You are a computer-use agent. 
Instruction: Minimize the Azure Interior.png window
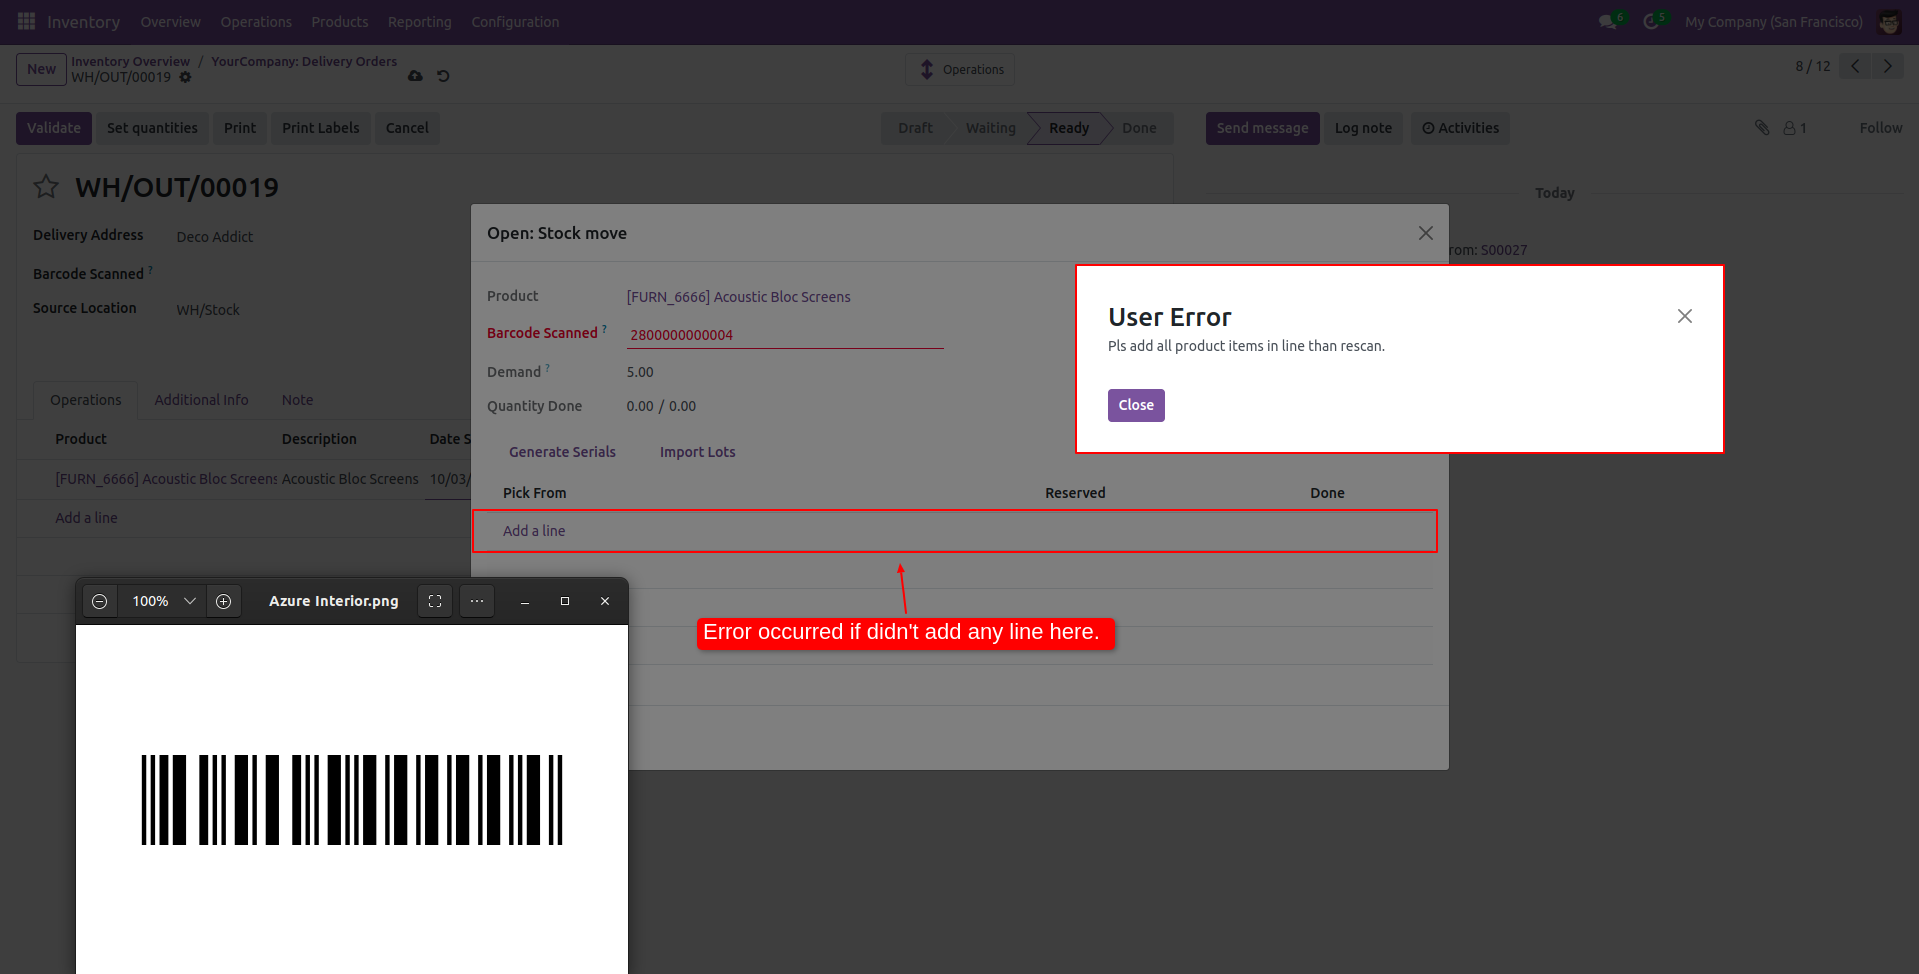point(525,601)
